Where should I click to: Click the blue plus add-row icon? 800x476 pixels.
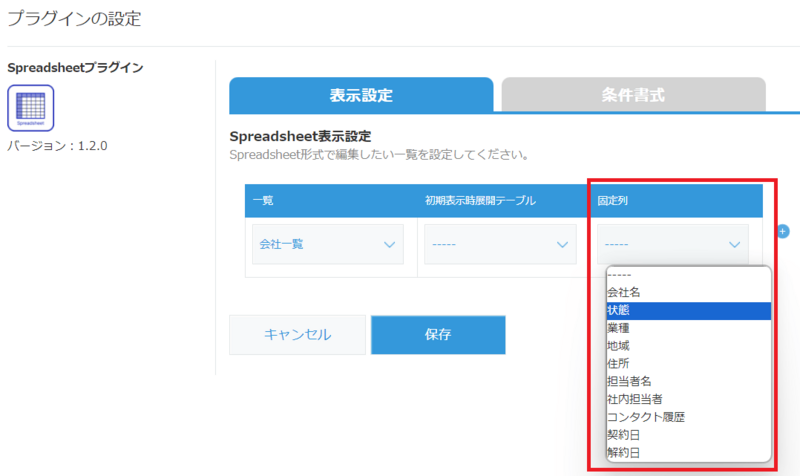click(783, 231)
